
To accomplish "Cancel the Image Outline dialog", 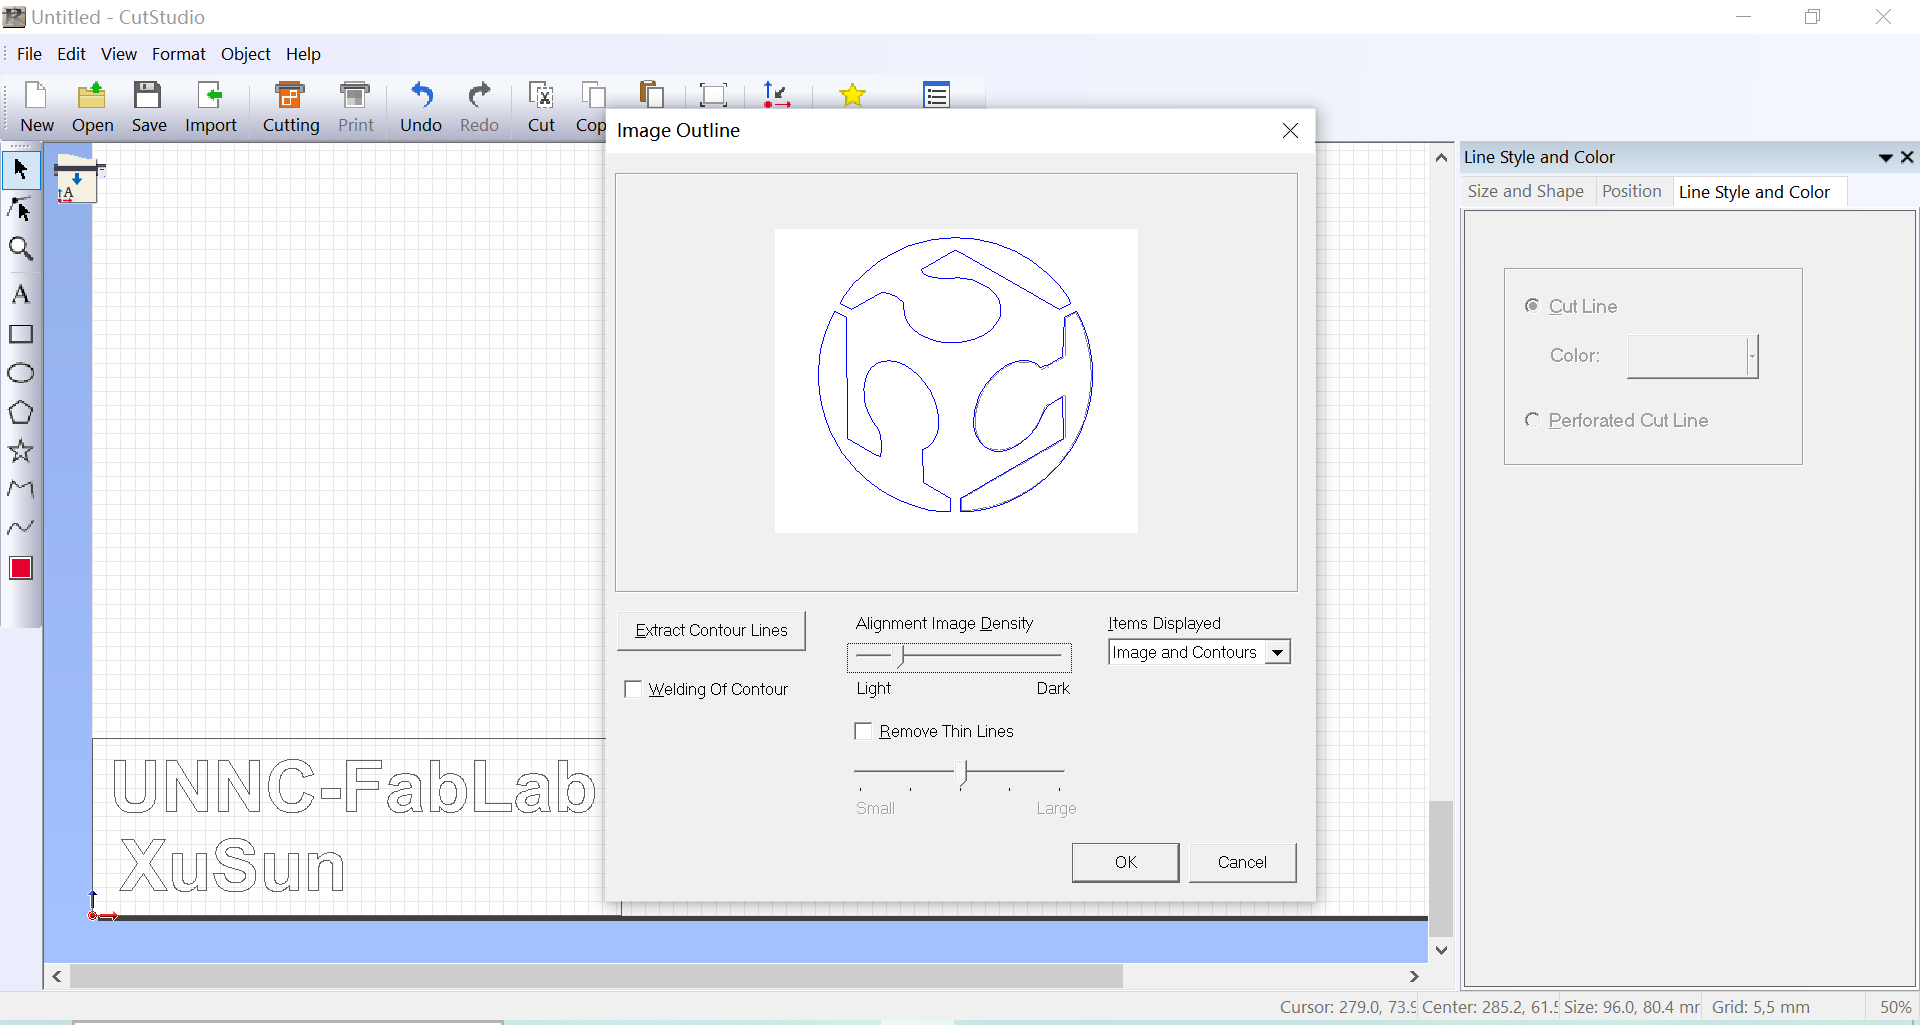I will 1242,862.
